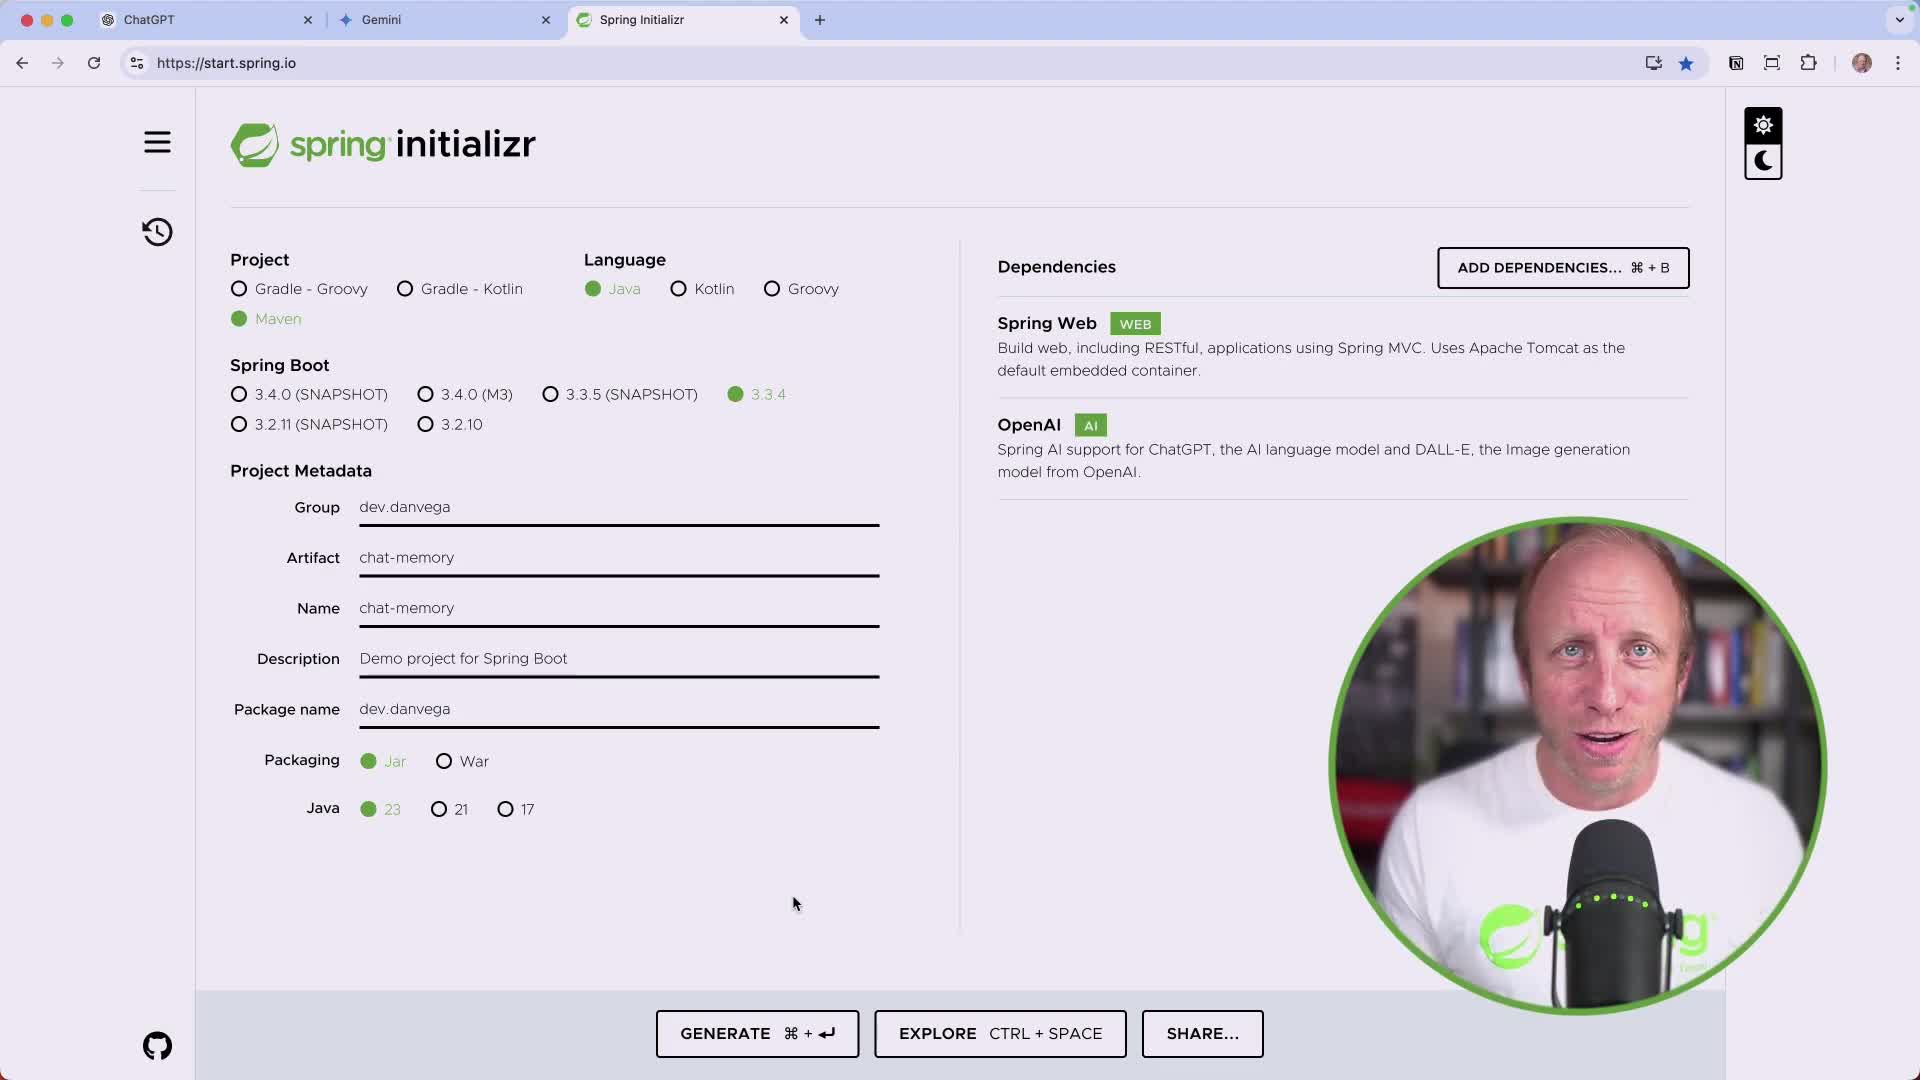Click the Share button

(1202, 1034)
